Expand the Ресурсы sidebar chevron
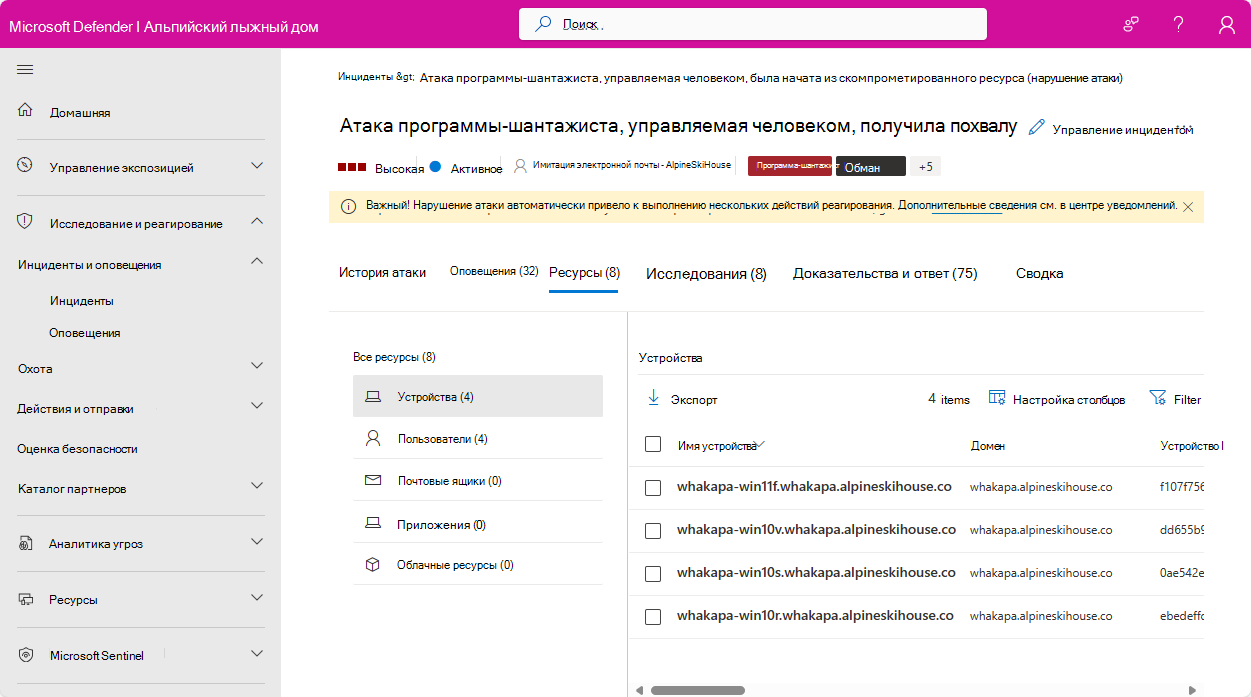This screenshot has height=697, width=1251. point(257,598)
